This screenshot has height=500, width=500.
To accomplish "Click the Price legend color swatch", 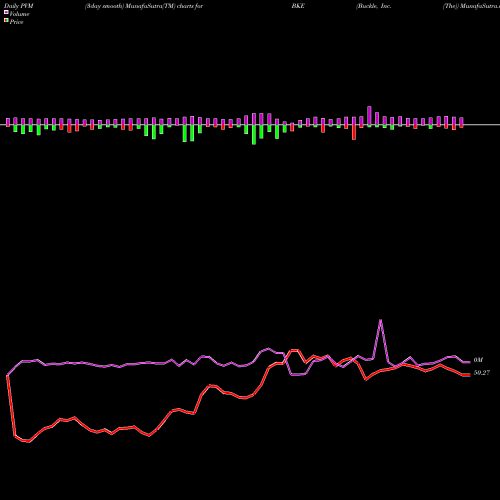I will click(x=6, y=21).
